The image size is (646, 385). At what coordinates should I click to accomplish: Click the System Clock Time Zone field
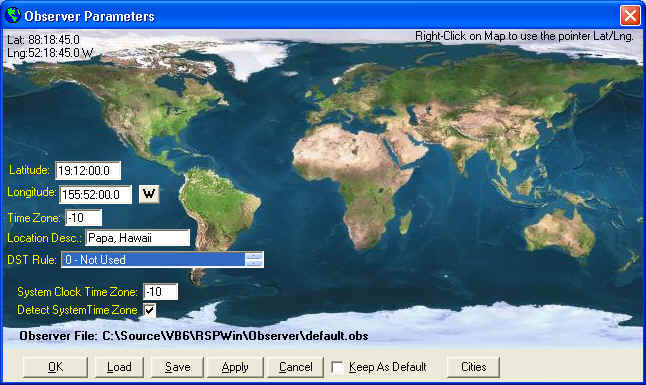pyautogui.click(x=161, y=292)
